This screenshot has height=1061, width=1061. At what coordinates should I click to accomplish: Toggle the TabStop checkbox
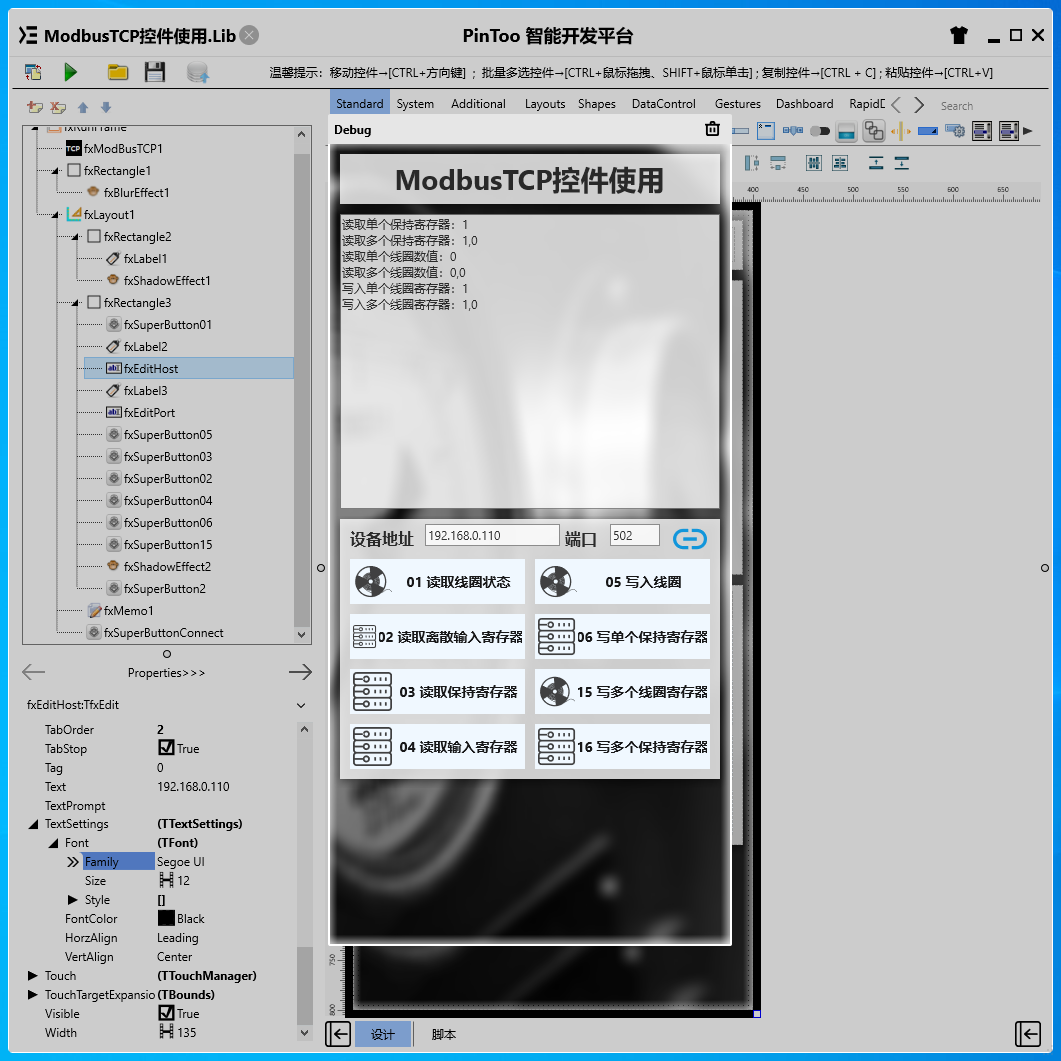coord(166,748)
